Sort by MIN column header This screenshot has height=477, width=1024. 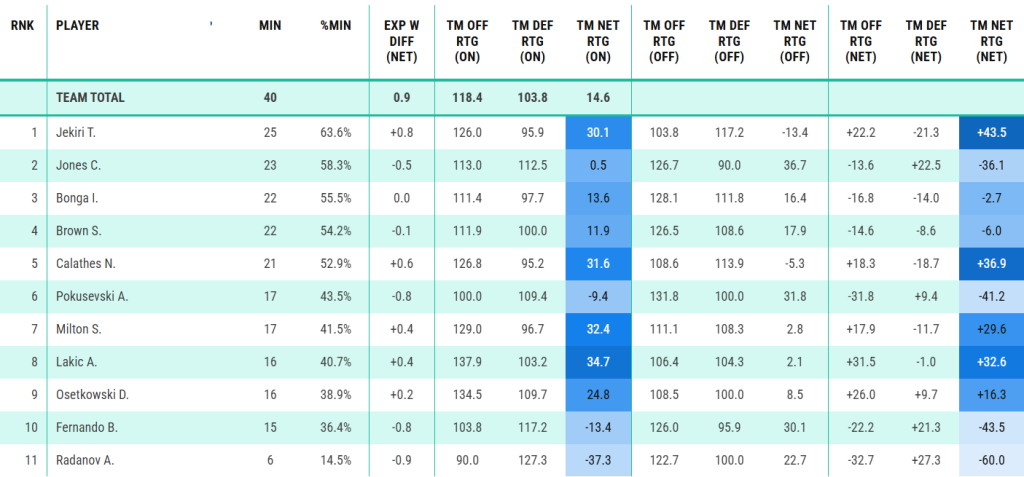267,24
